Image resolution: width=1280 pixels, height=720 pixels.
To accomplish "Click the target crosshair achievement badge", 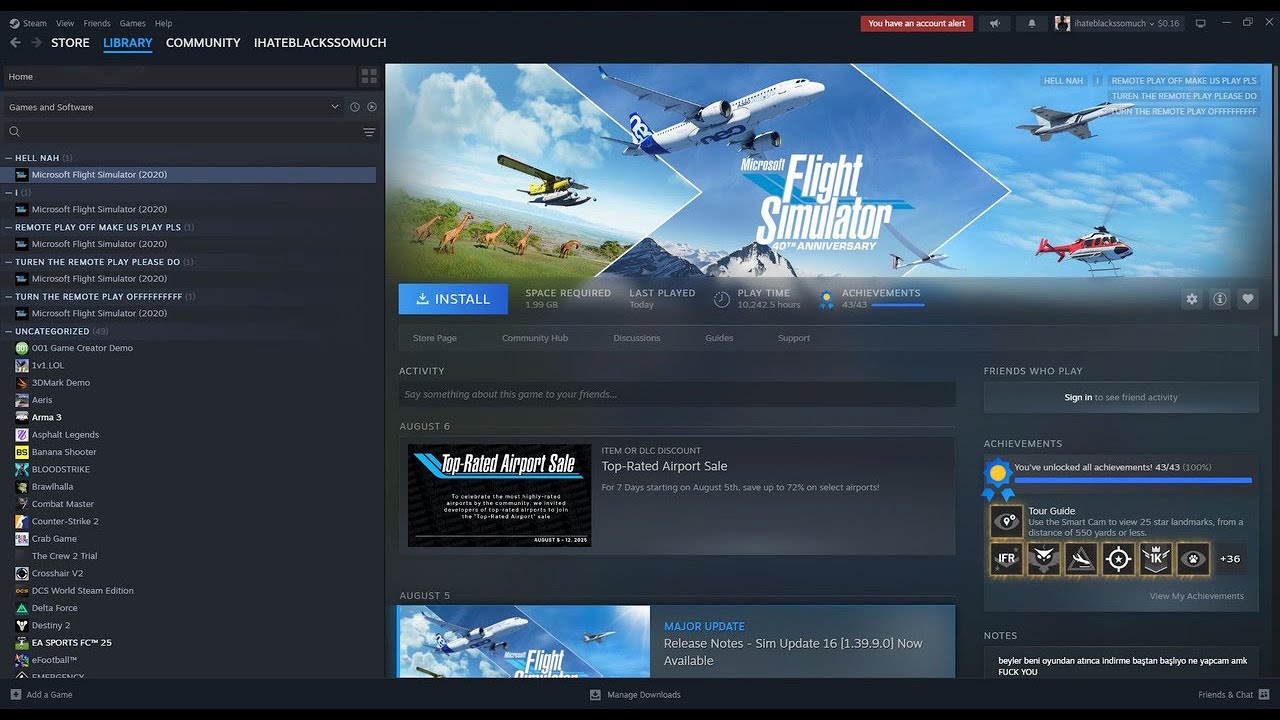I will click(1118, 559).
